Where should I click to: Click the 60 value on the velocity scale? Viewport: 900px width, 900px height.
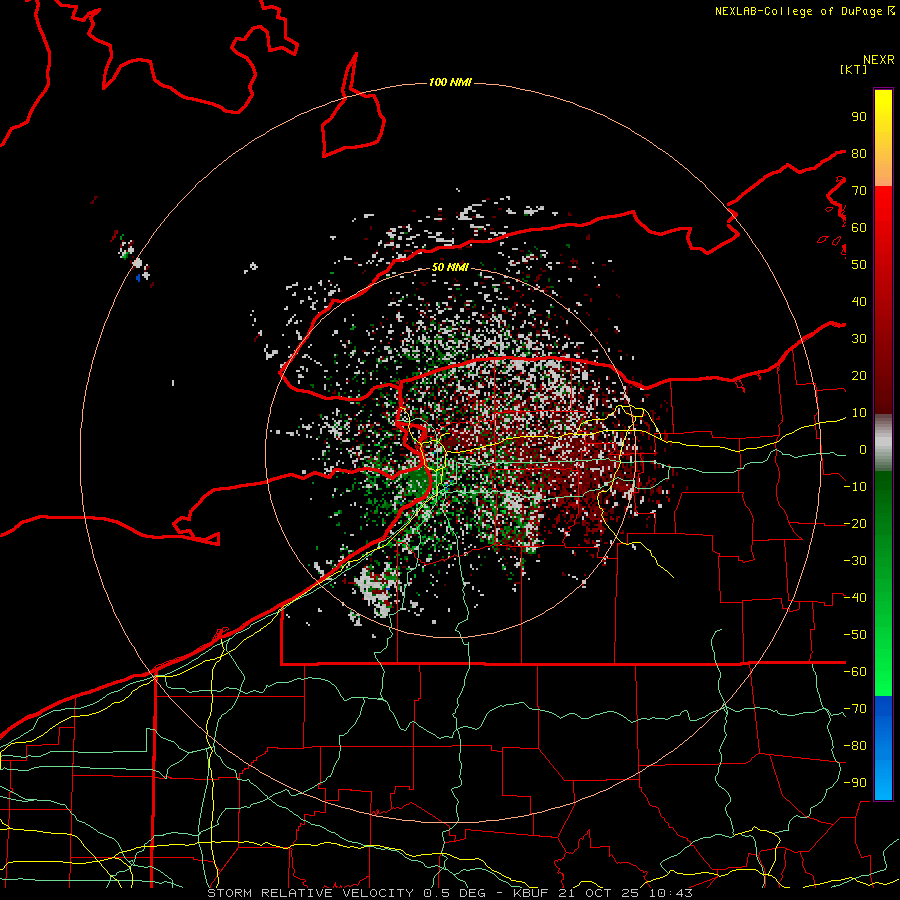(859, 228)
